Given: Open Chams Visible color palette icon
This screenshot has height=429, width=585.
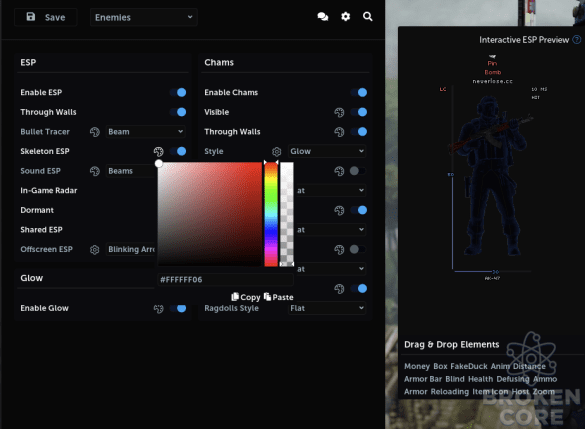Looking at the screenshot, I should (339, 112).
